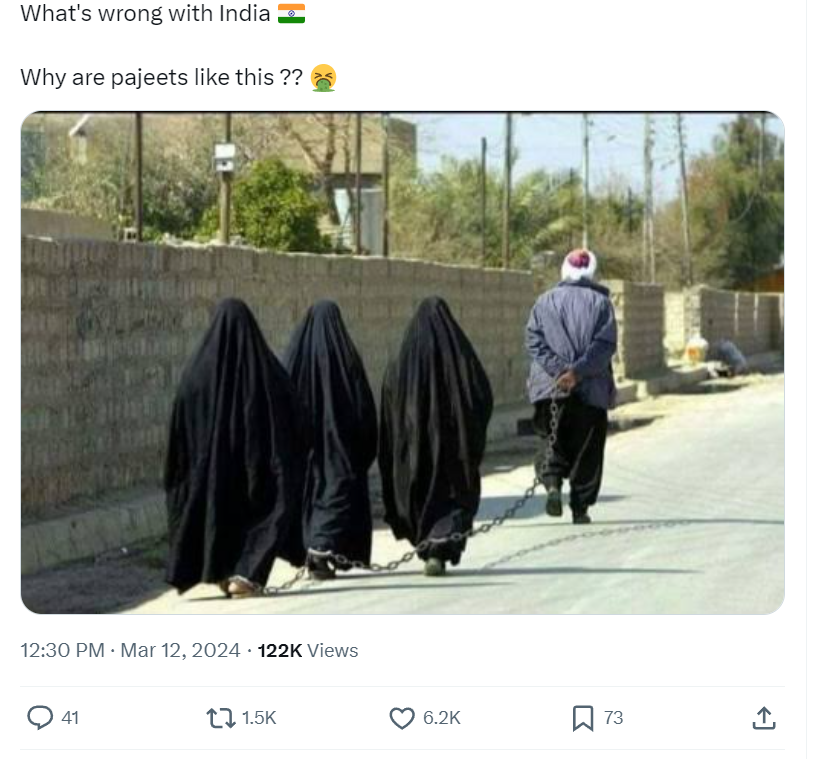Screen dimensions: 817x759
Task: Click the reply speech bubble icon
Action: pos(40,717)
